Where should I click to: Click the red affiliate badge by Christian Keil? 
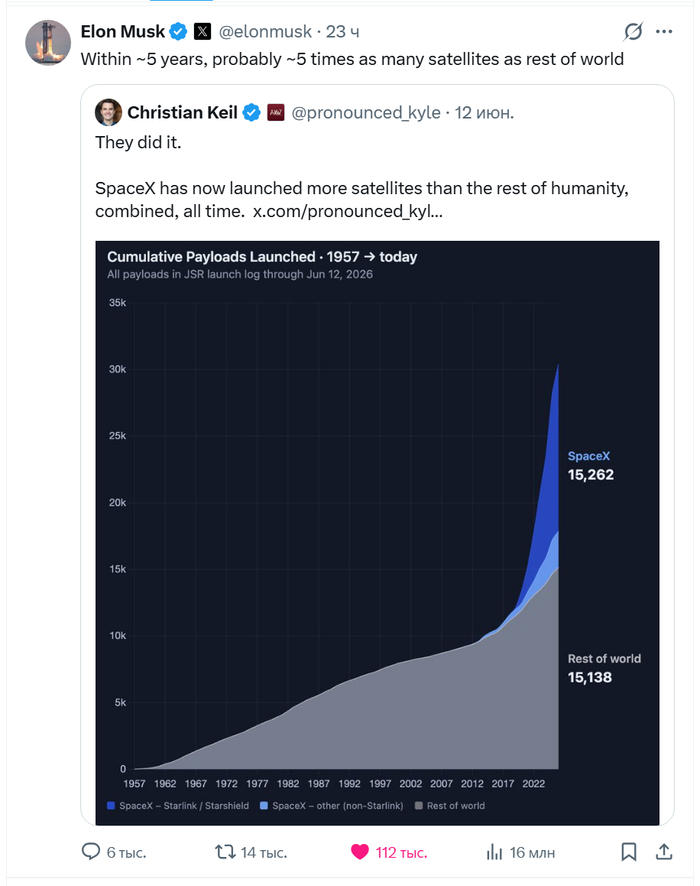click(276, 112)
